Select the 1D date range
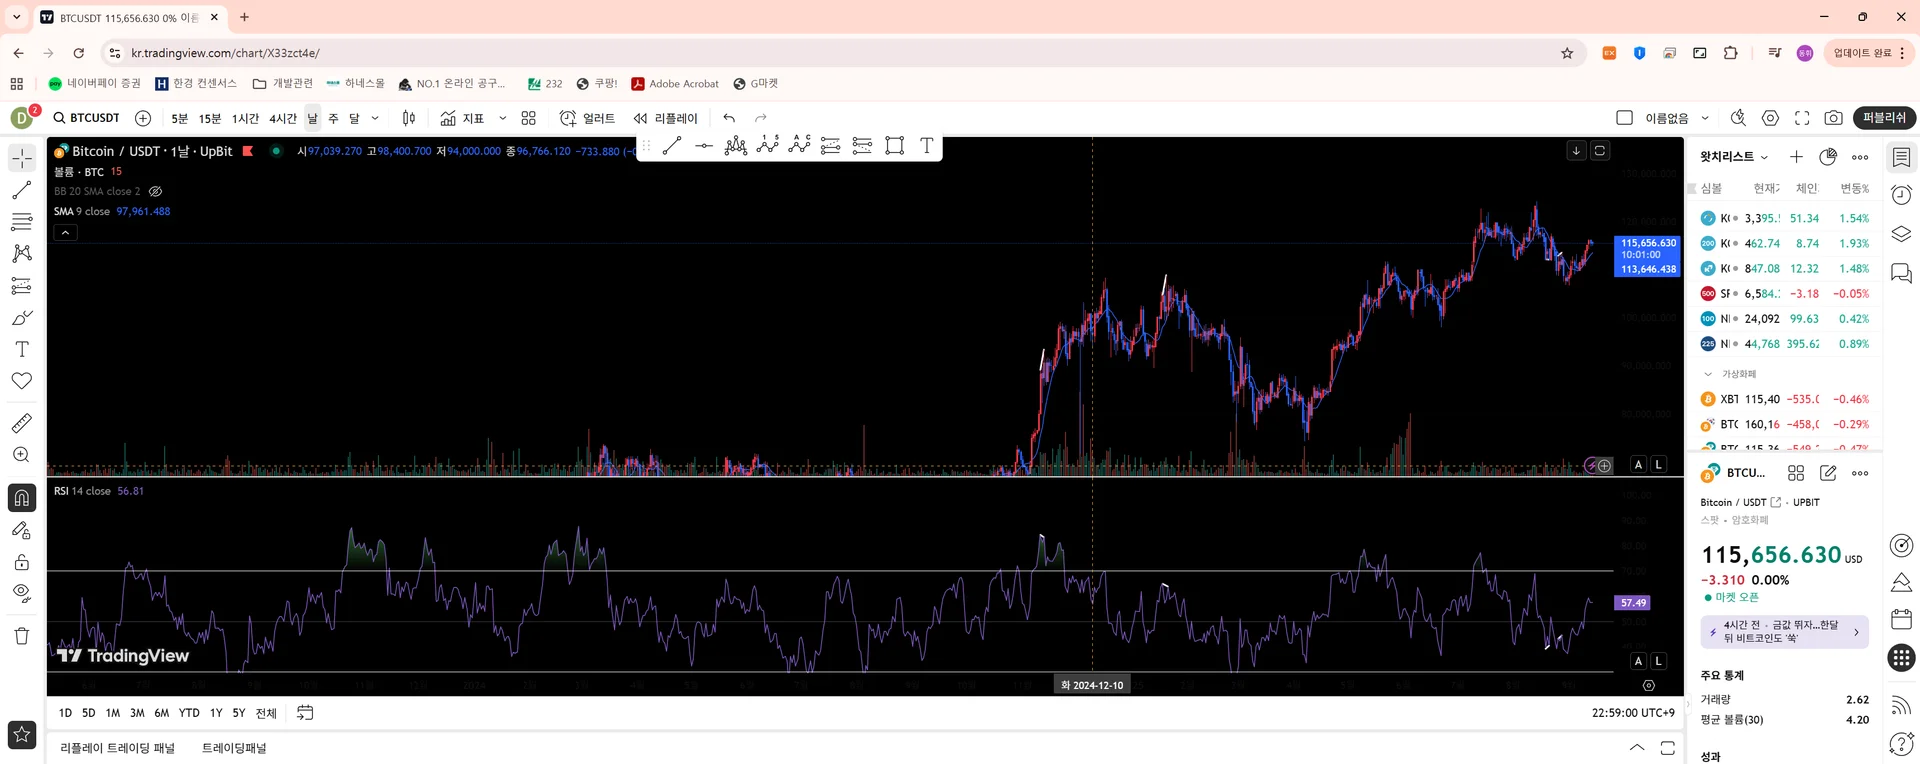This screenshot has height=764, width=1920. 65,713
